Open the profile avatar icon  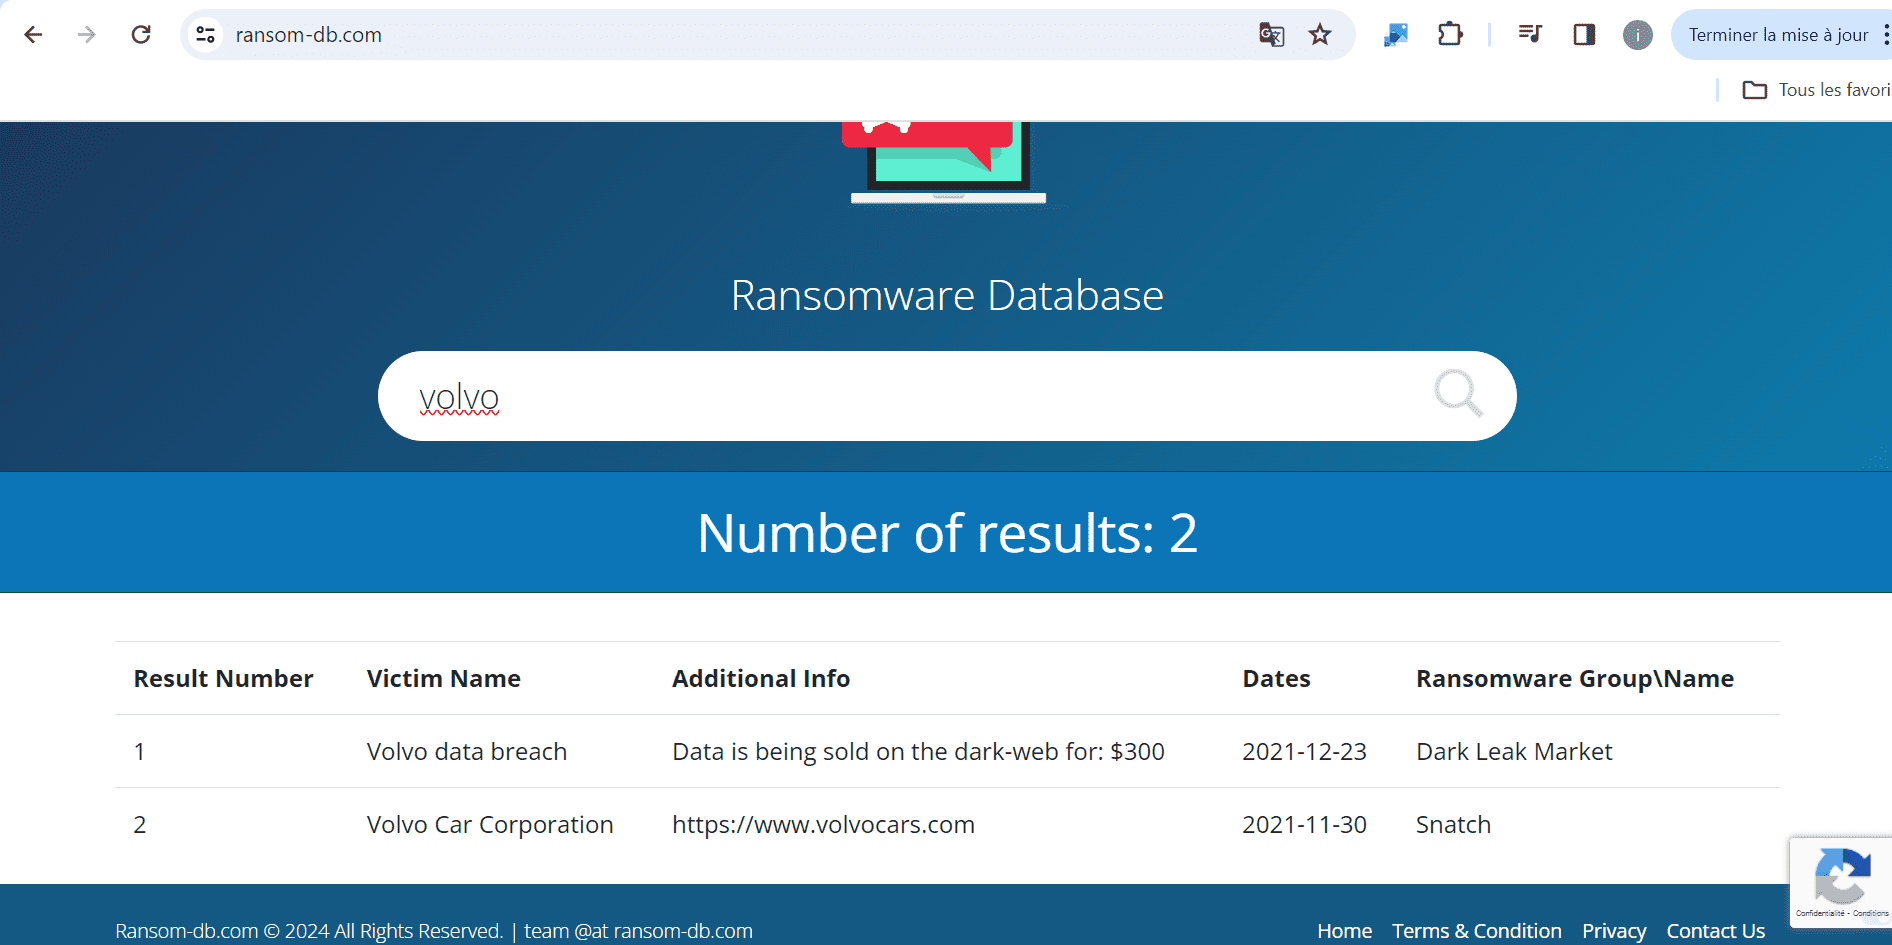pyautogui.click(x=1638, y=35)
